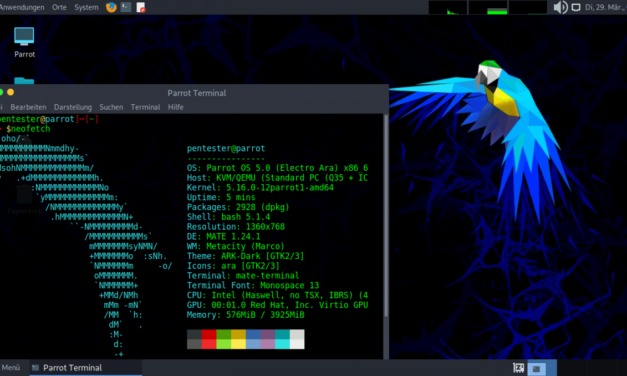Click the "Resolution: 1360x768" line
The image size is (627, 376).
tap(236, 227)
